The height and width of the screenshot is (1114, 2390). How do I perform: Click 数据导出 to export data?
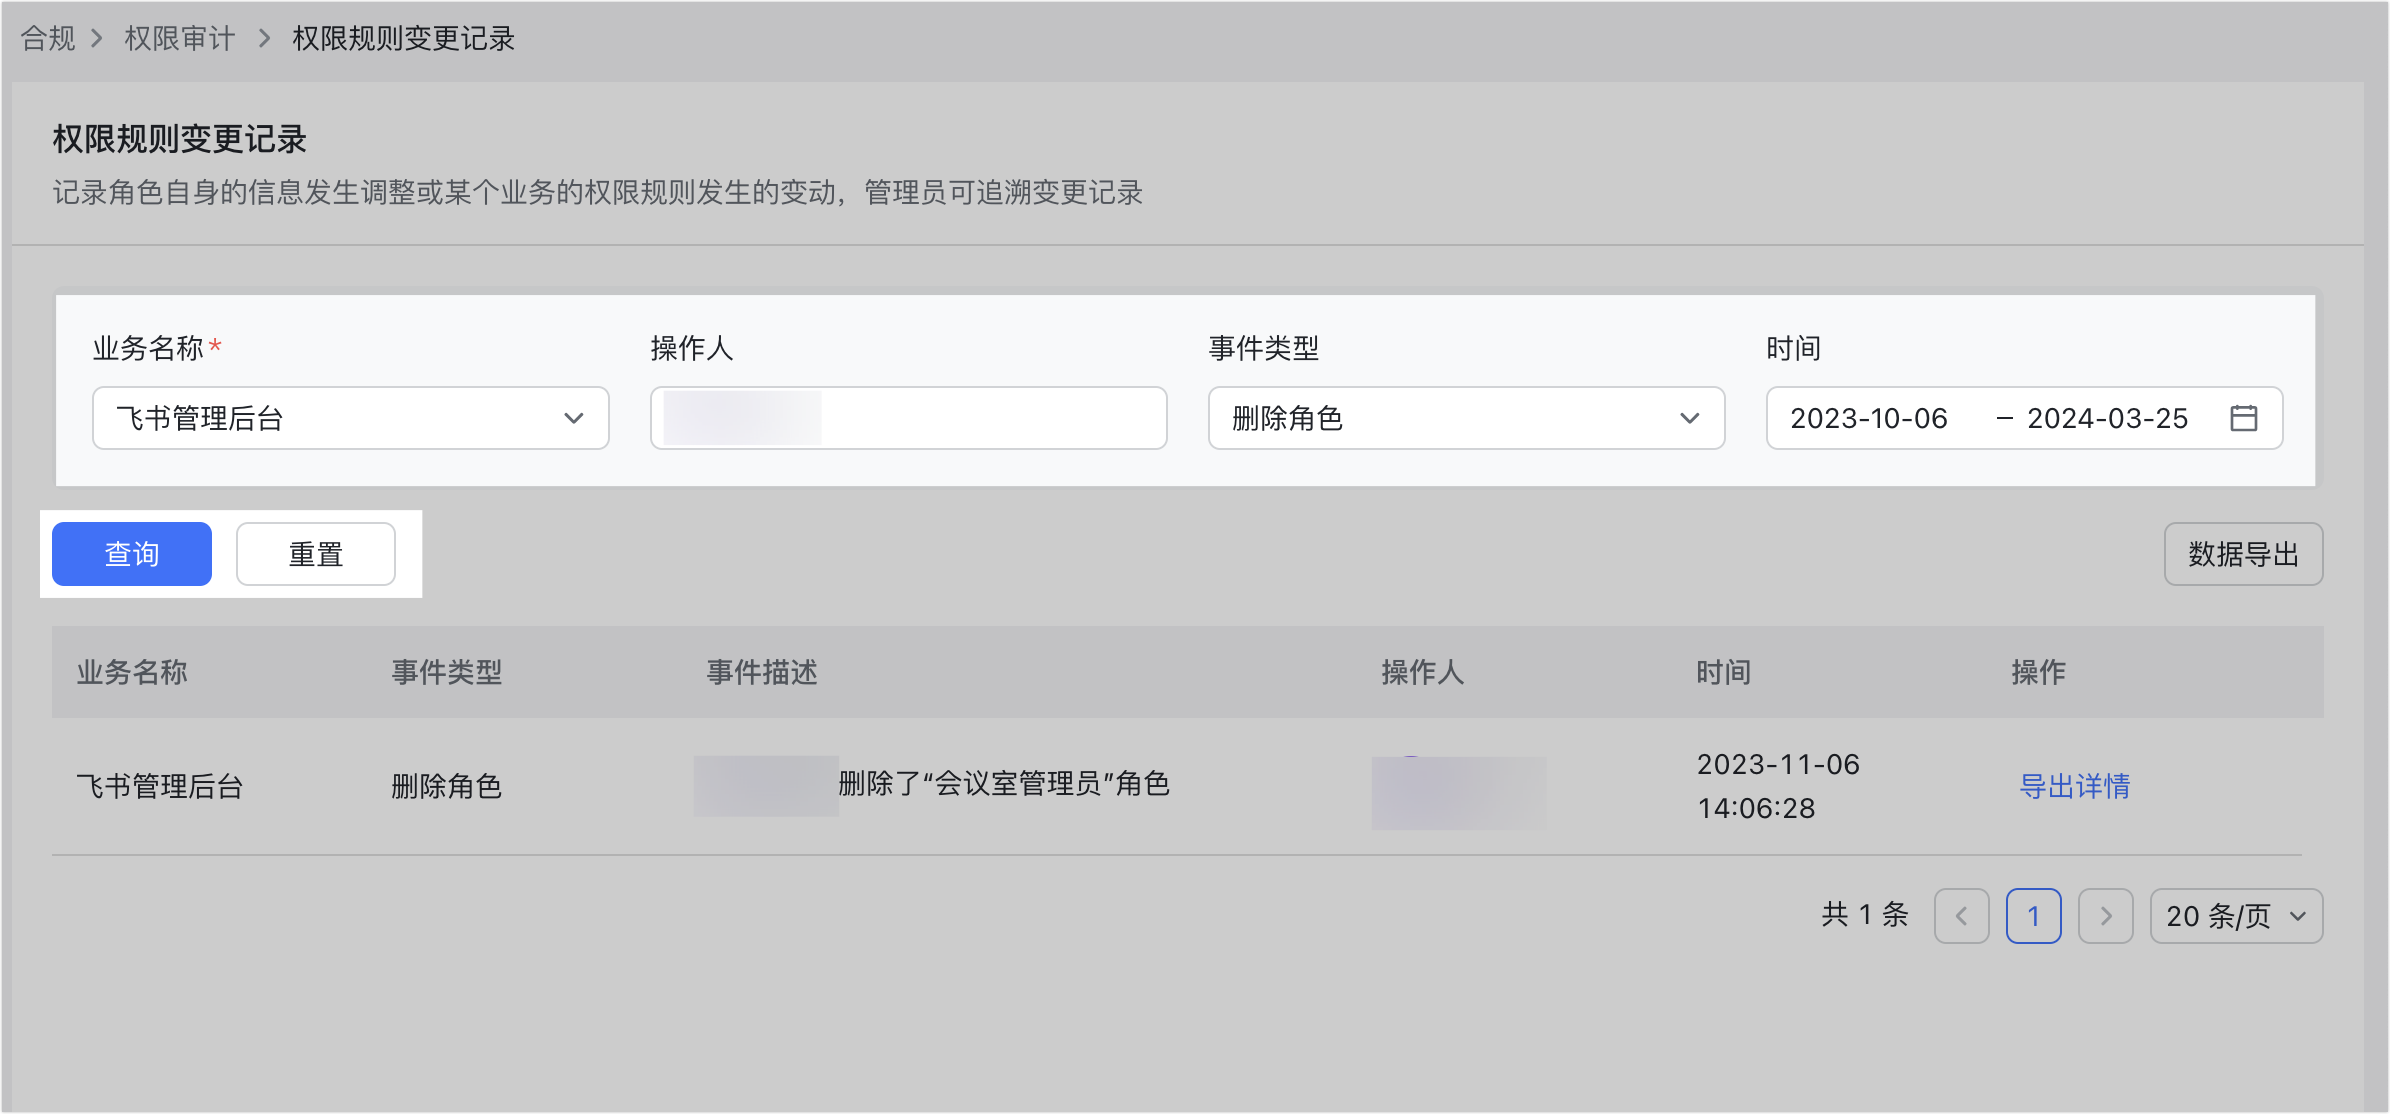click(2243, 553)
